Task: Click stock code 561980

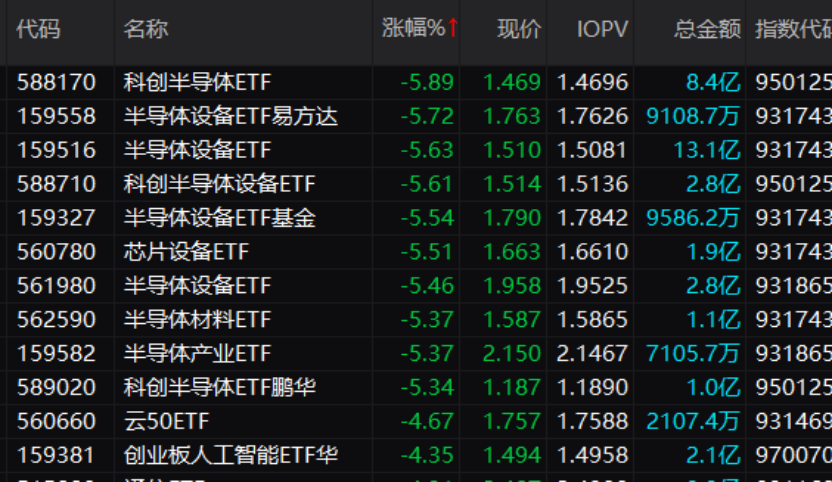Action: [57, 286]
